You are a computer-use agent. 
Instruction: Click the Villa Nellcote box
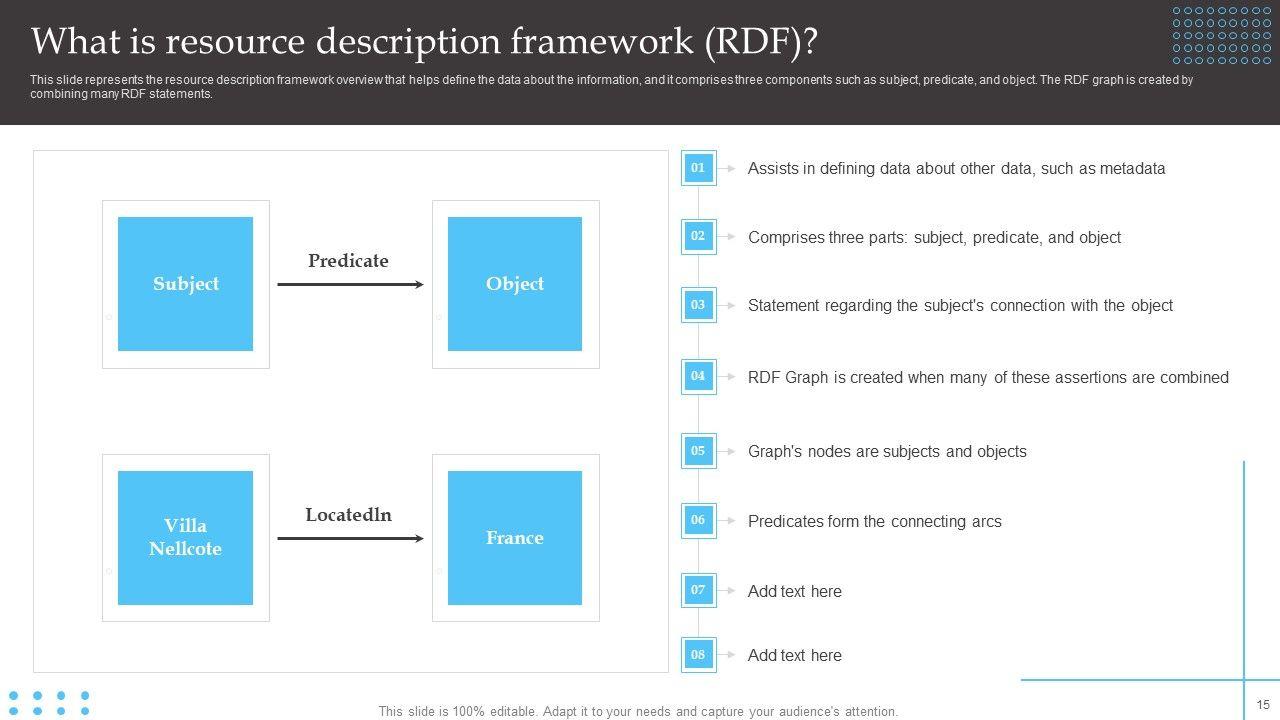coord(185,538)
